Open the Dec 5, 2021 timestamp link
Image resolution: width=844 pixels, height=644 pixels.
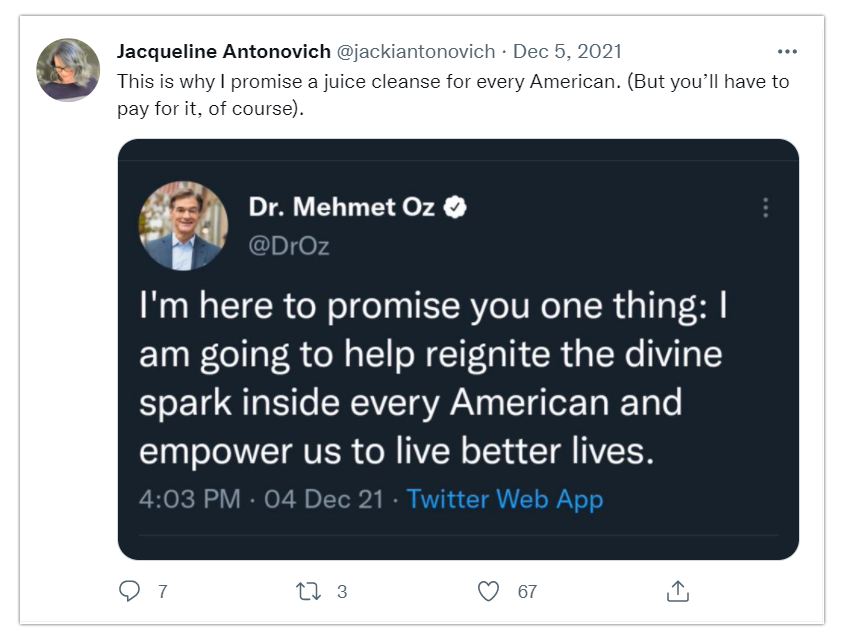click(x=567, y=52)
